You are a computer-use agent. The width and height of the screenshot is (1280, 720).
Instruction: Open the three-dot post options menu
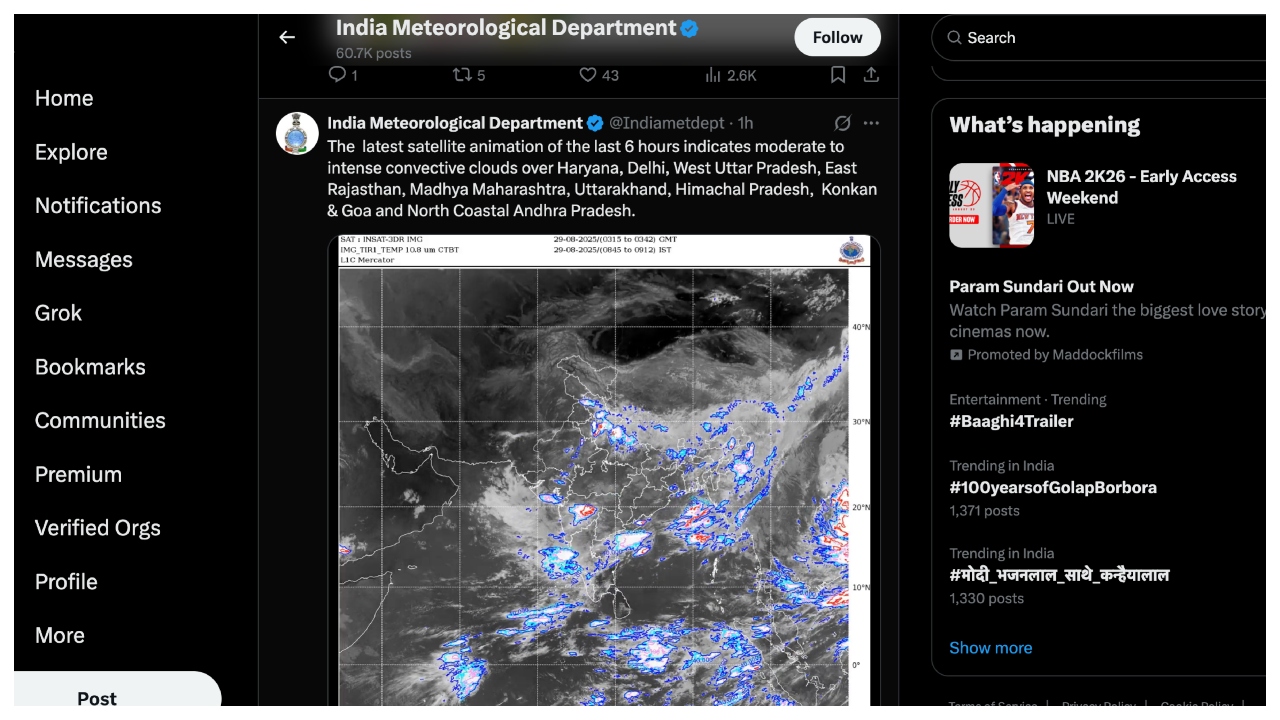pos(871,123)
